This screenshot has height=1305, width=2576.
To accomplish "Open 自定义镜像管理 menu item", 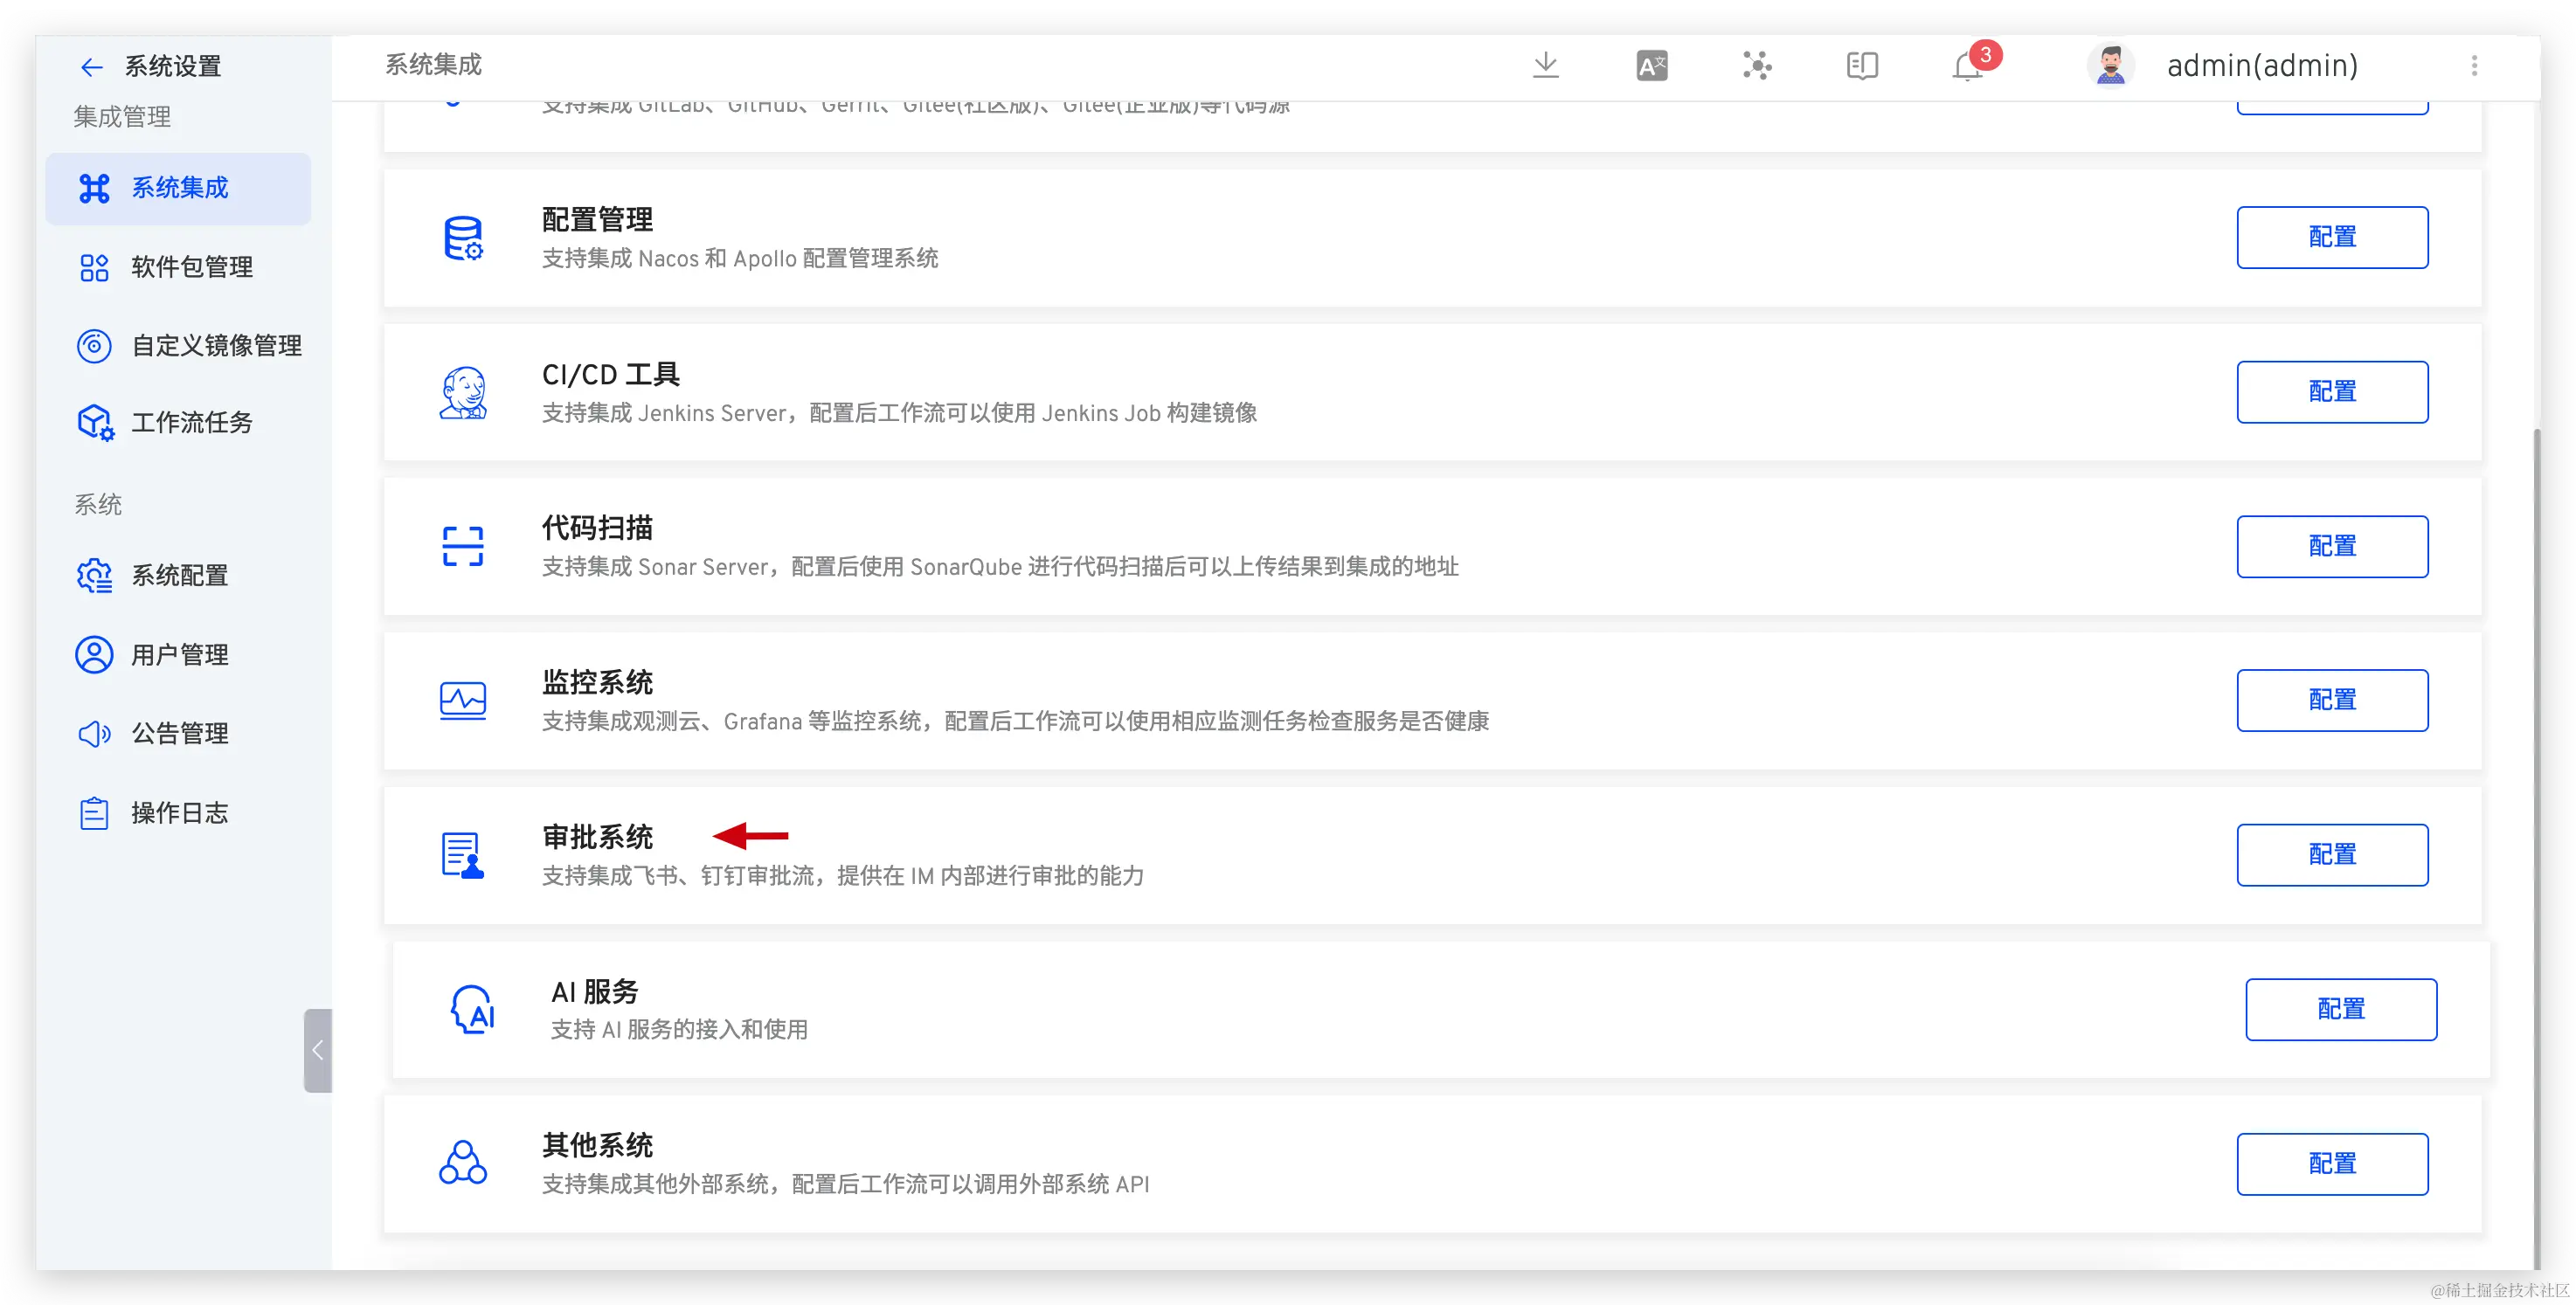I will coord(216,346).
